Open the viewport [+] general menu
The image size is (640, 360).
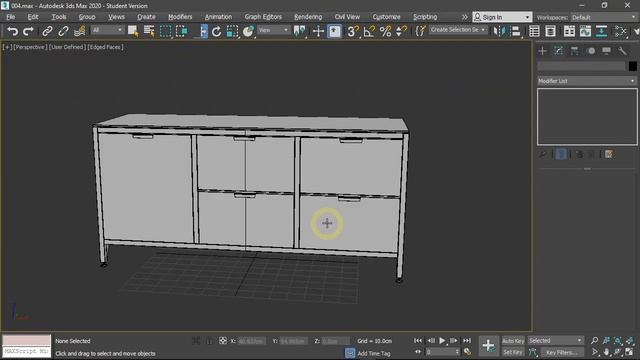[x=7, y=47]
